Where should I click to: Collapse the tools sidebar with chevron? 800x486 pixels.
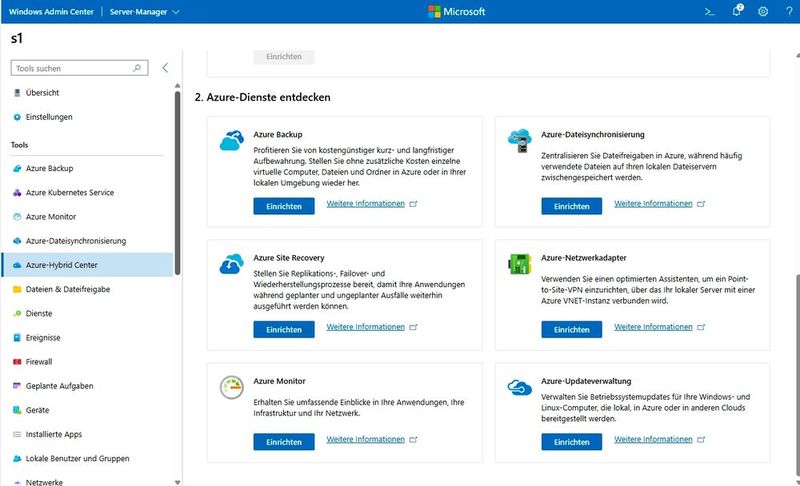165,68
